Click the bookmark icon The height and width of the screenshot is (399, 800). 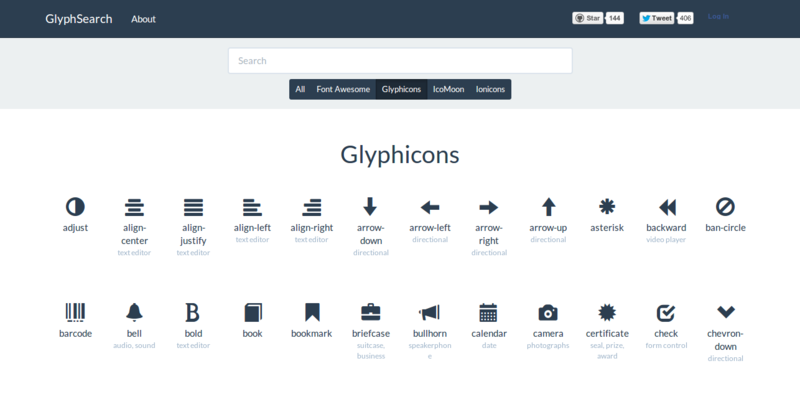tap(312, 312)
